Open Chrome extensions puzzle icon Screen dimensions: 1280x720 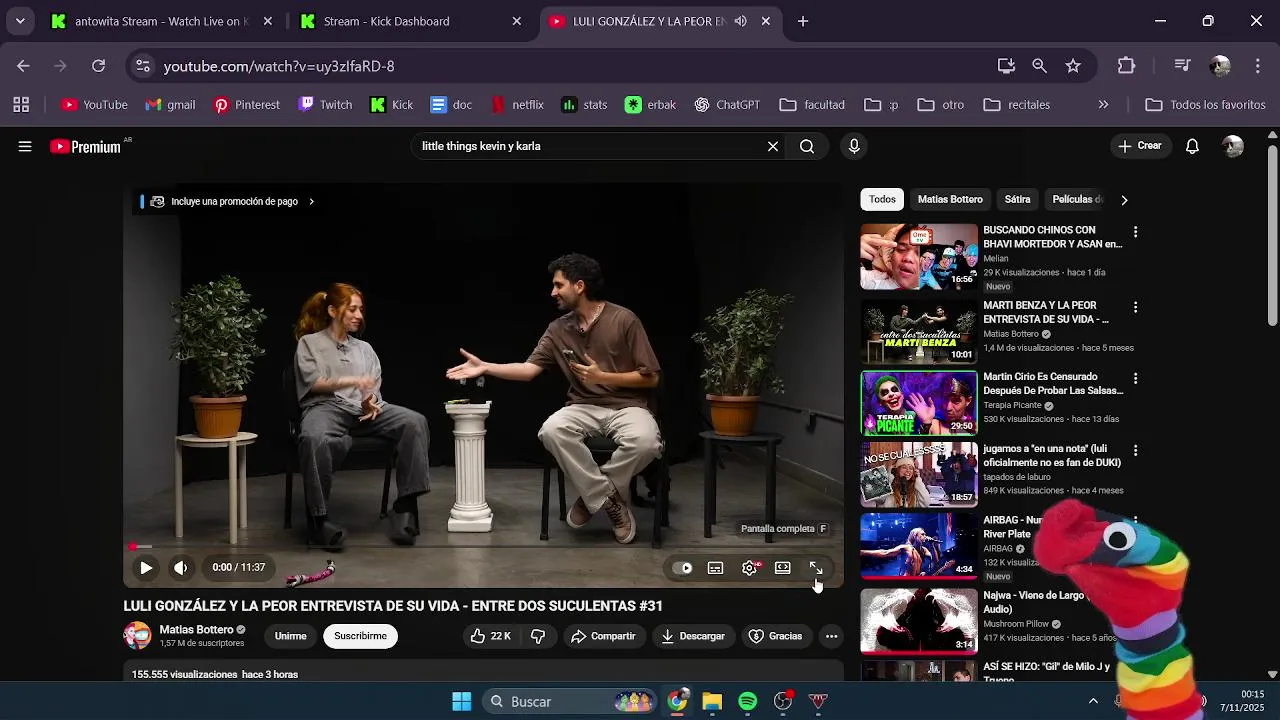1126,66
